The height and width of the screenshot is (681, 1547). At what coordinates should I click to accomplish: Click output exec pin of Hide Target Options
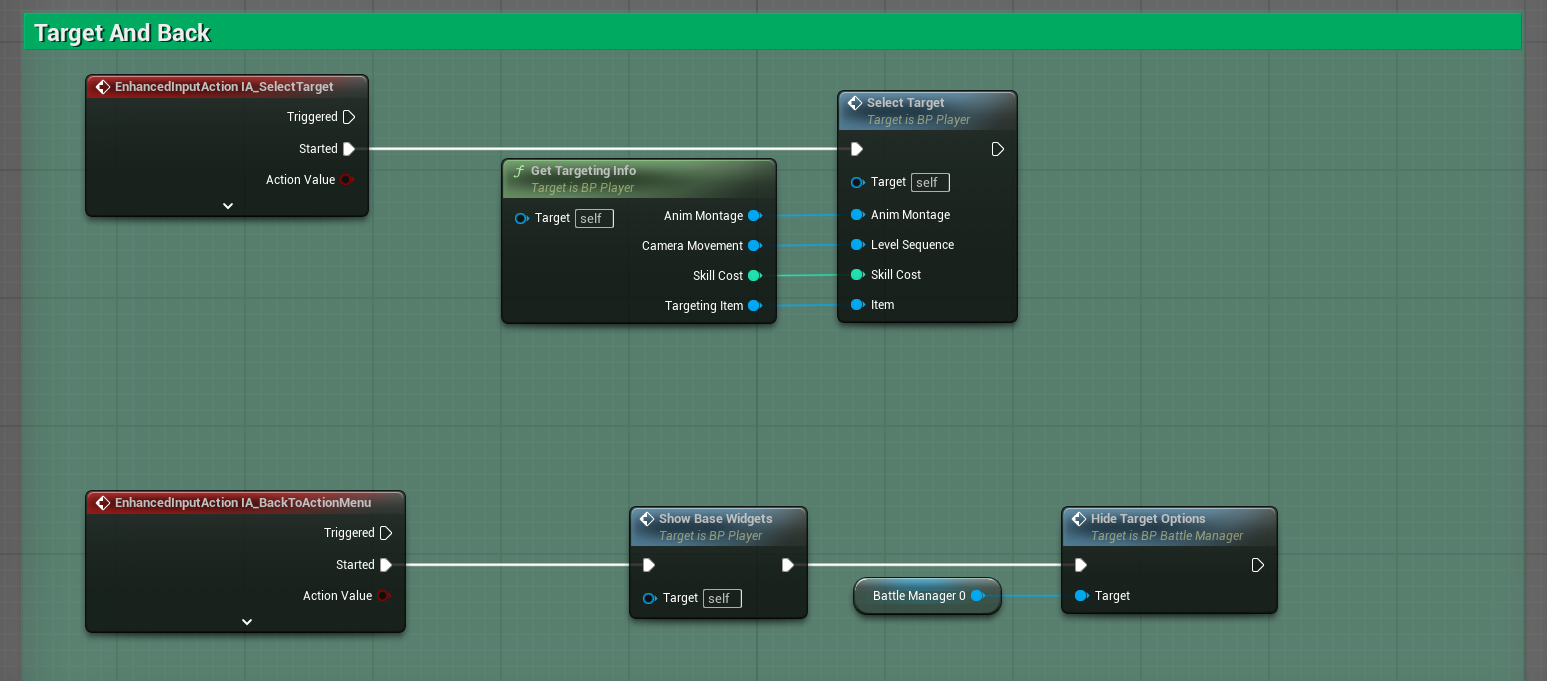pyautogui.click(x=1258, y=565)
